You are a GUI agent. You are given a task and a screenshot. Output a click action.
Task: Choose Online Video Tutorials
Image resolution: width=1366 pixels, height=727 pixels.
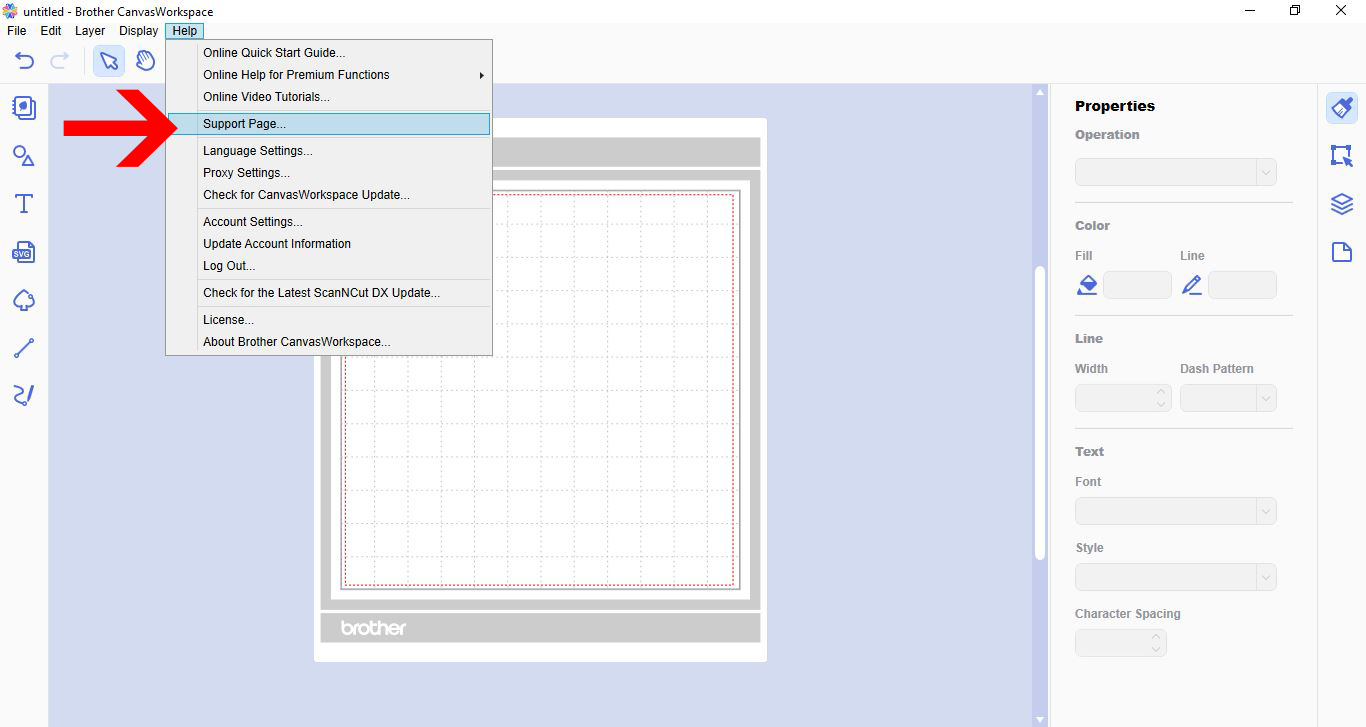click(x=329, y=97)
